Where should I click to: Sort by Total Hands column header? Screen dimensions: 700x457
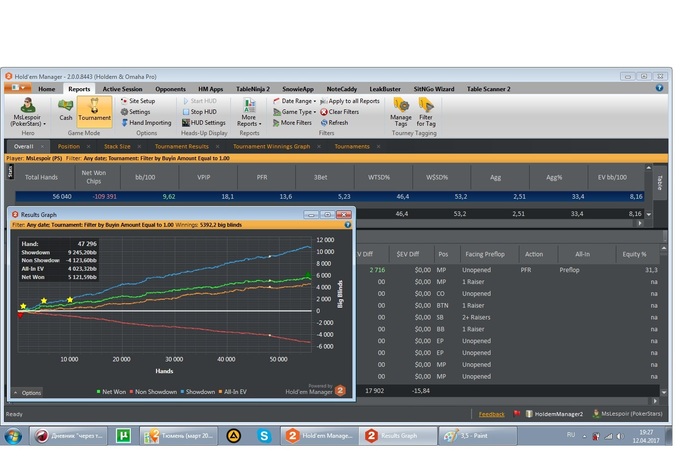[41, 177]
